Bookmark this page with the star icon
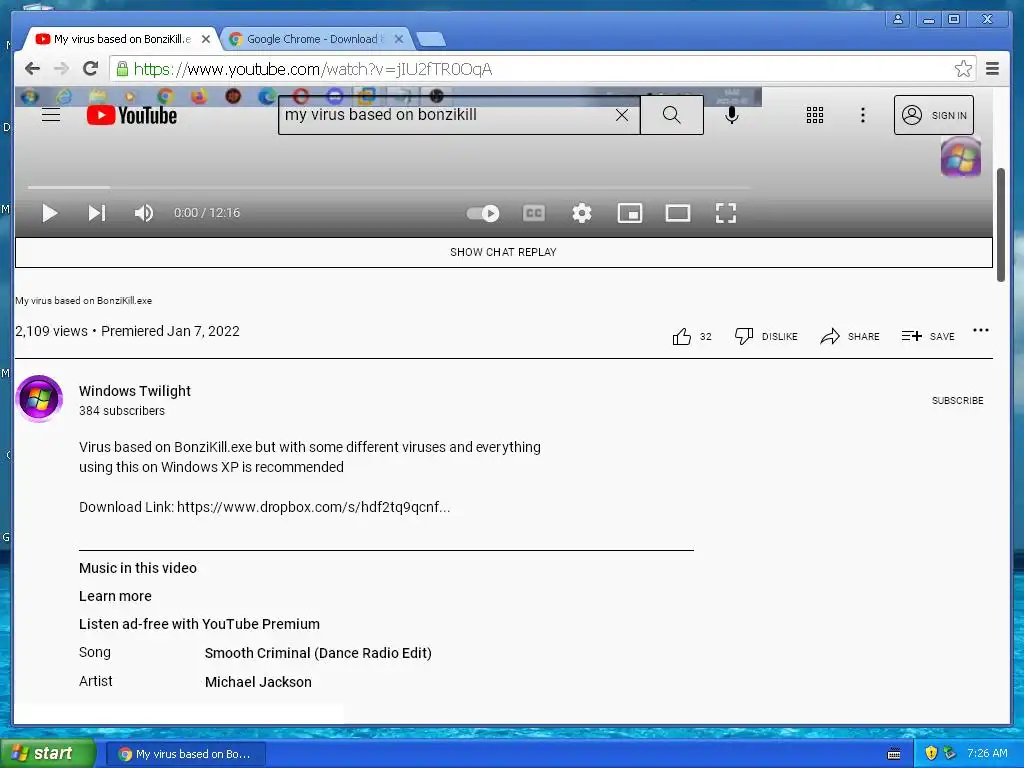 (x=963, y=69)
